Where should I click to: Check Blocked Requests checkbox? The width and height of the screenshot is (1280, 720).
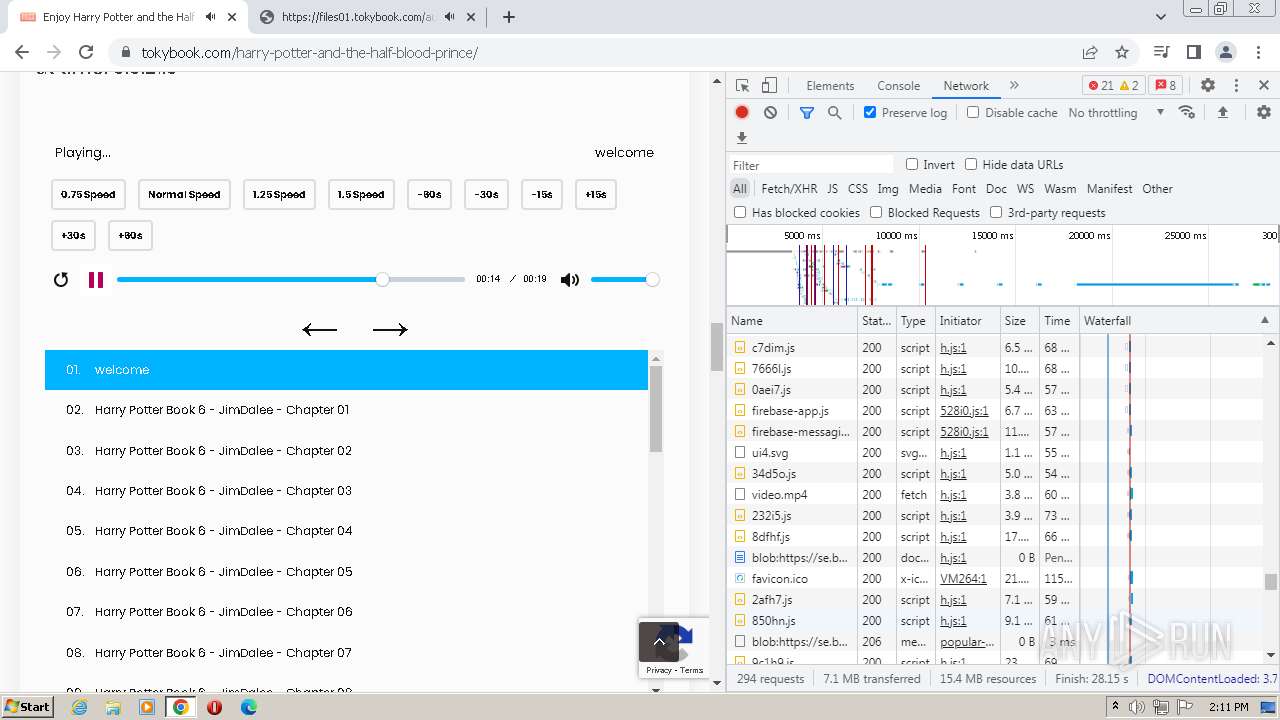coord(876,212)
